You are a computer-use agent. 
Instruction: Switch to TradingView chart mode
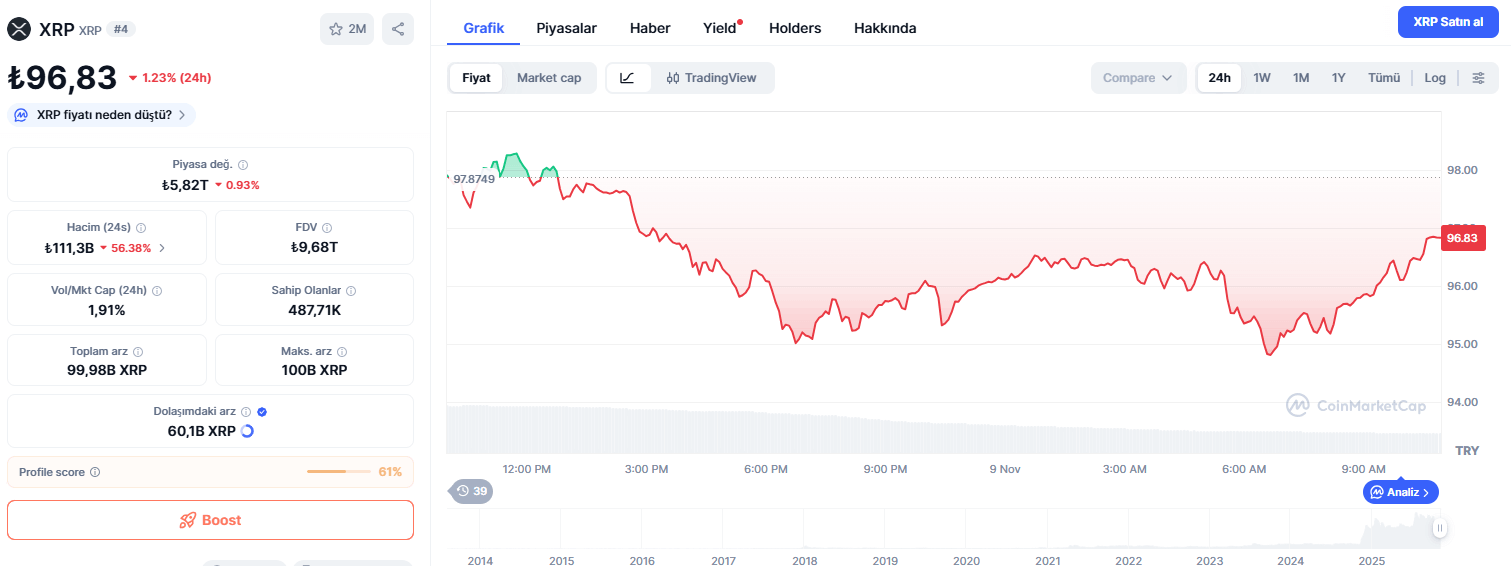click(711, 78)
